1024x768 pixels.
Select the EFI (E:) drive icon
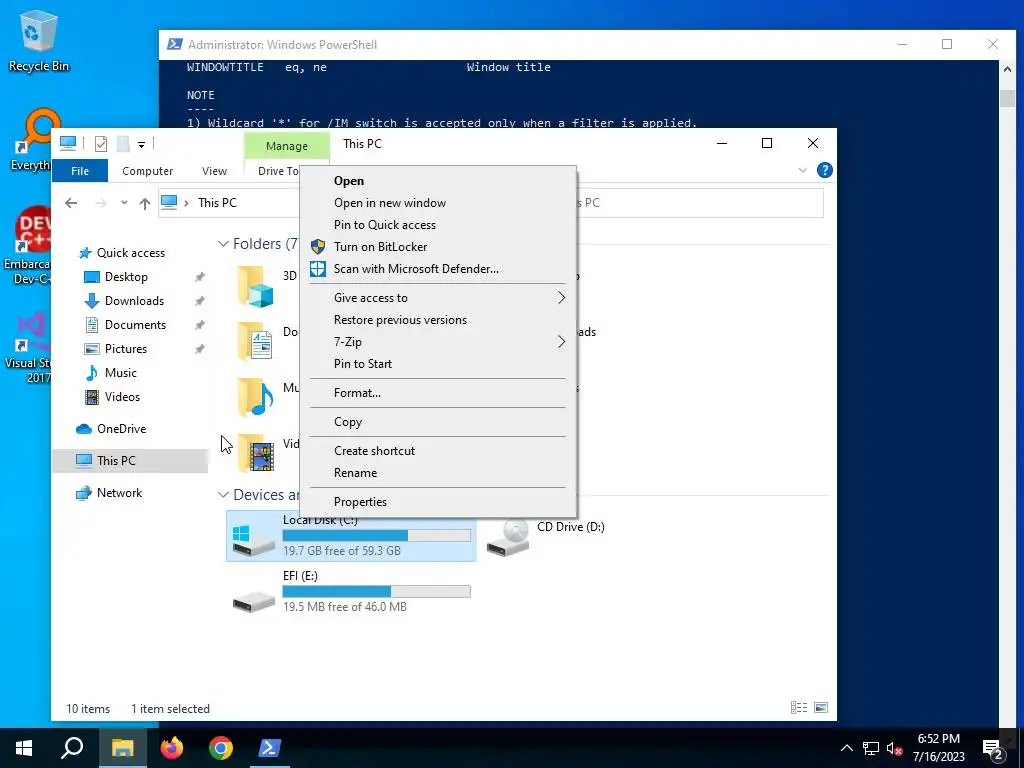pos(253,601)
